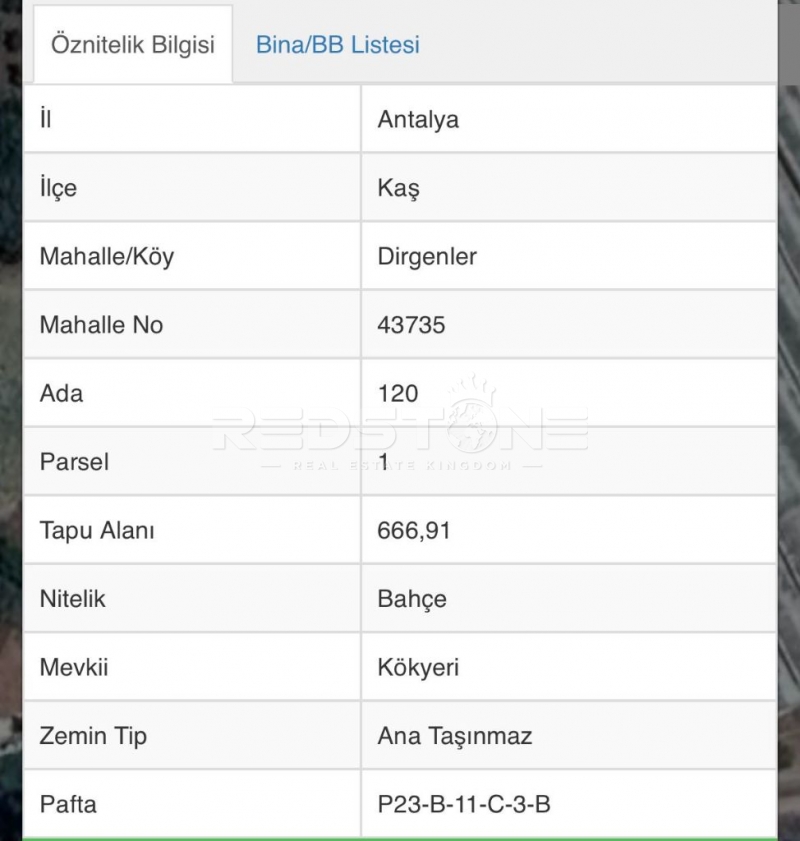Screen dimensions: 800x841
Task: Select the Nitelik row label
Action: (72, 599)
